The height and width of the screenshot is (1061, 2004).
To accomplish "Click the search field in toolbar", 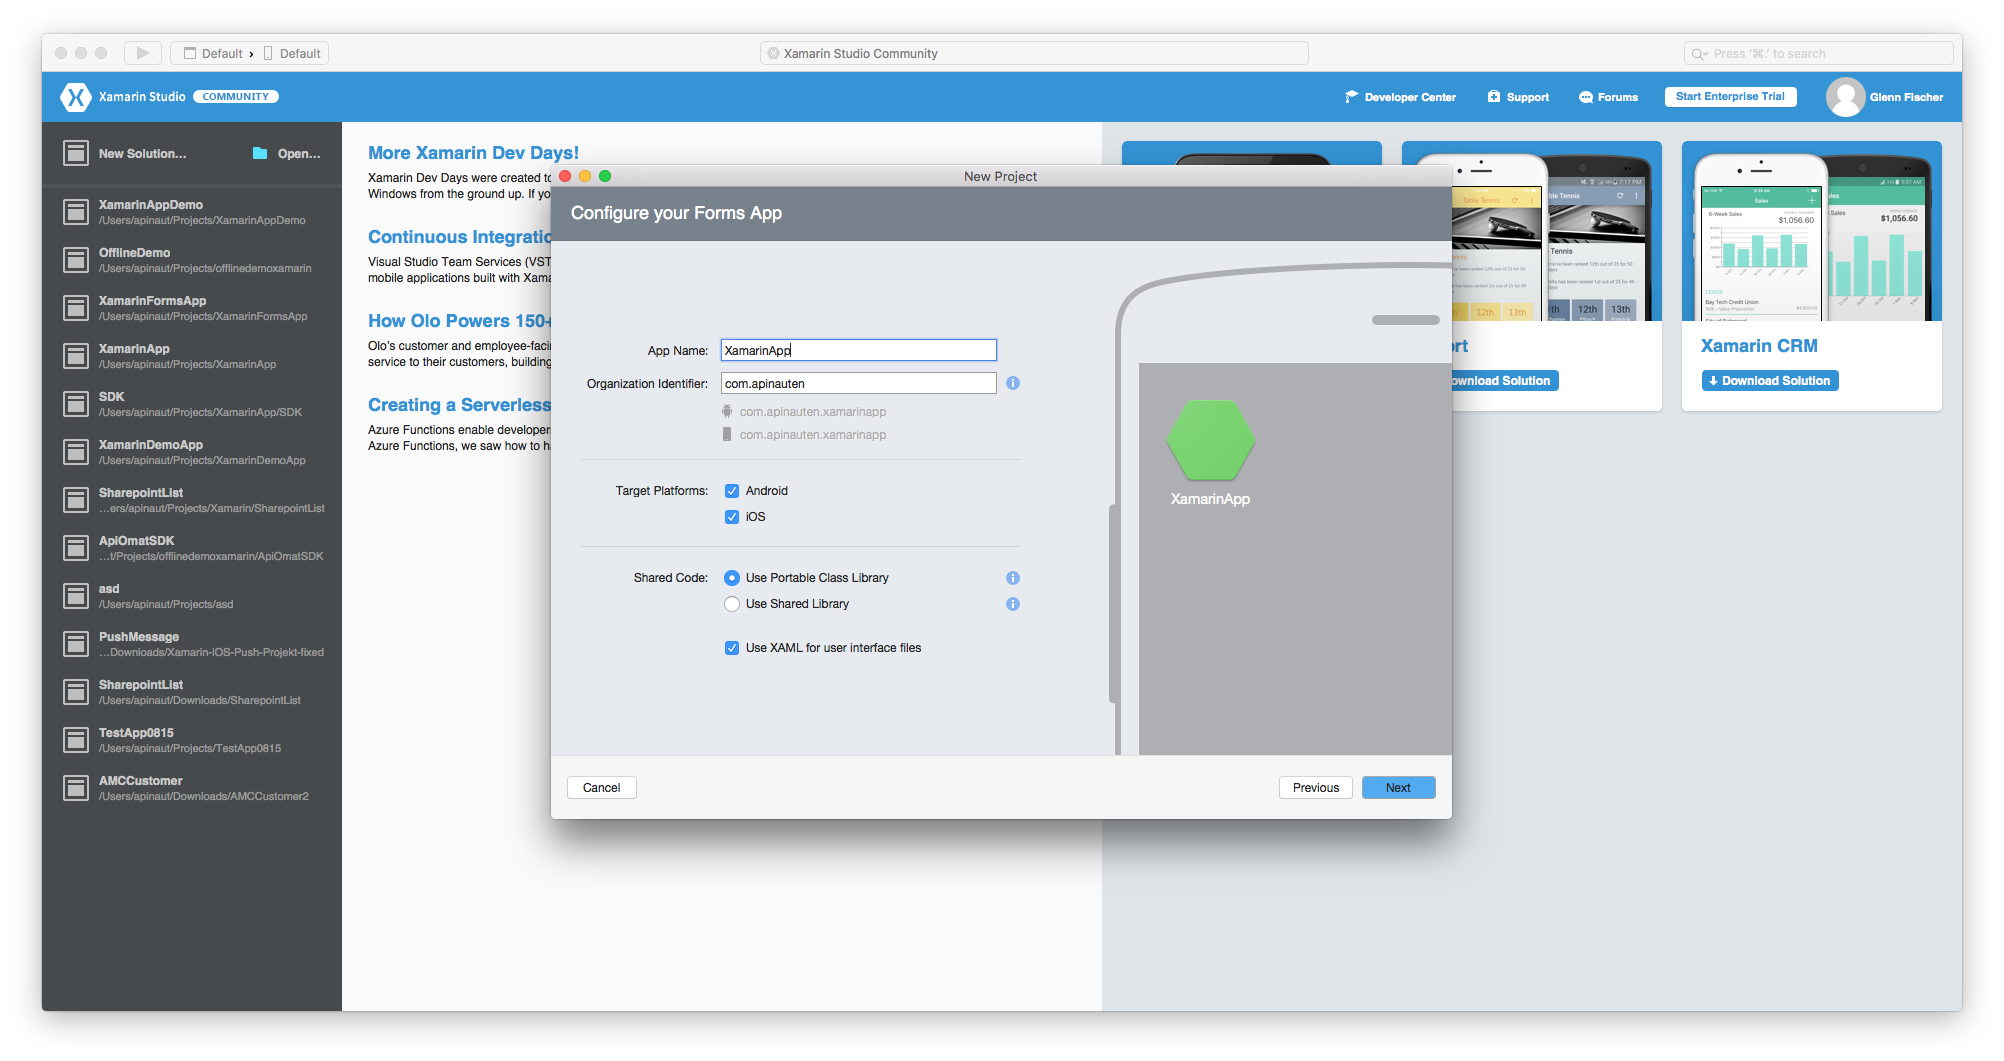I will [x=1818, y=53].
